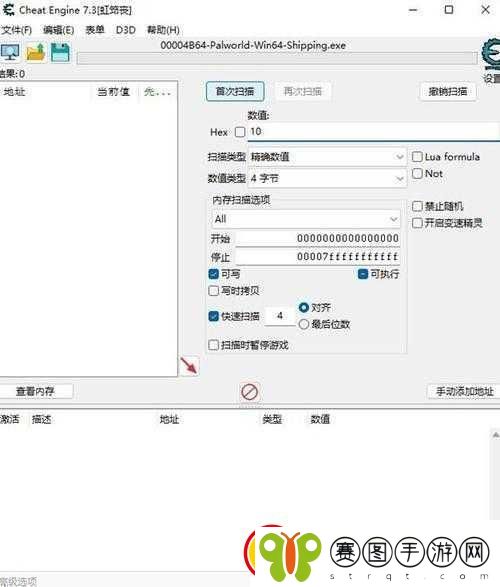Open the process selector computer icon

click(10, 53)
